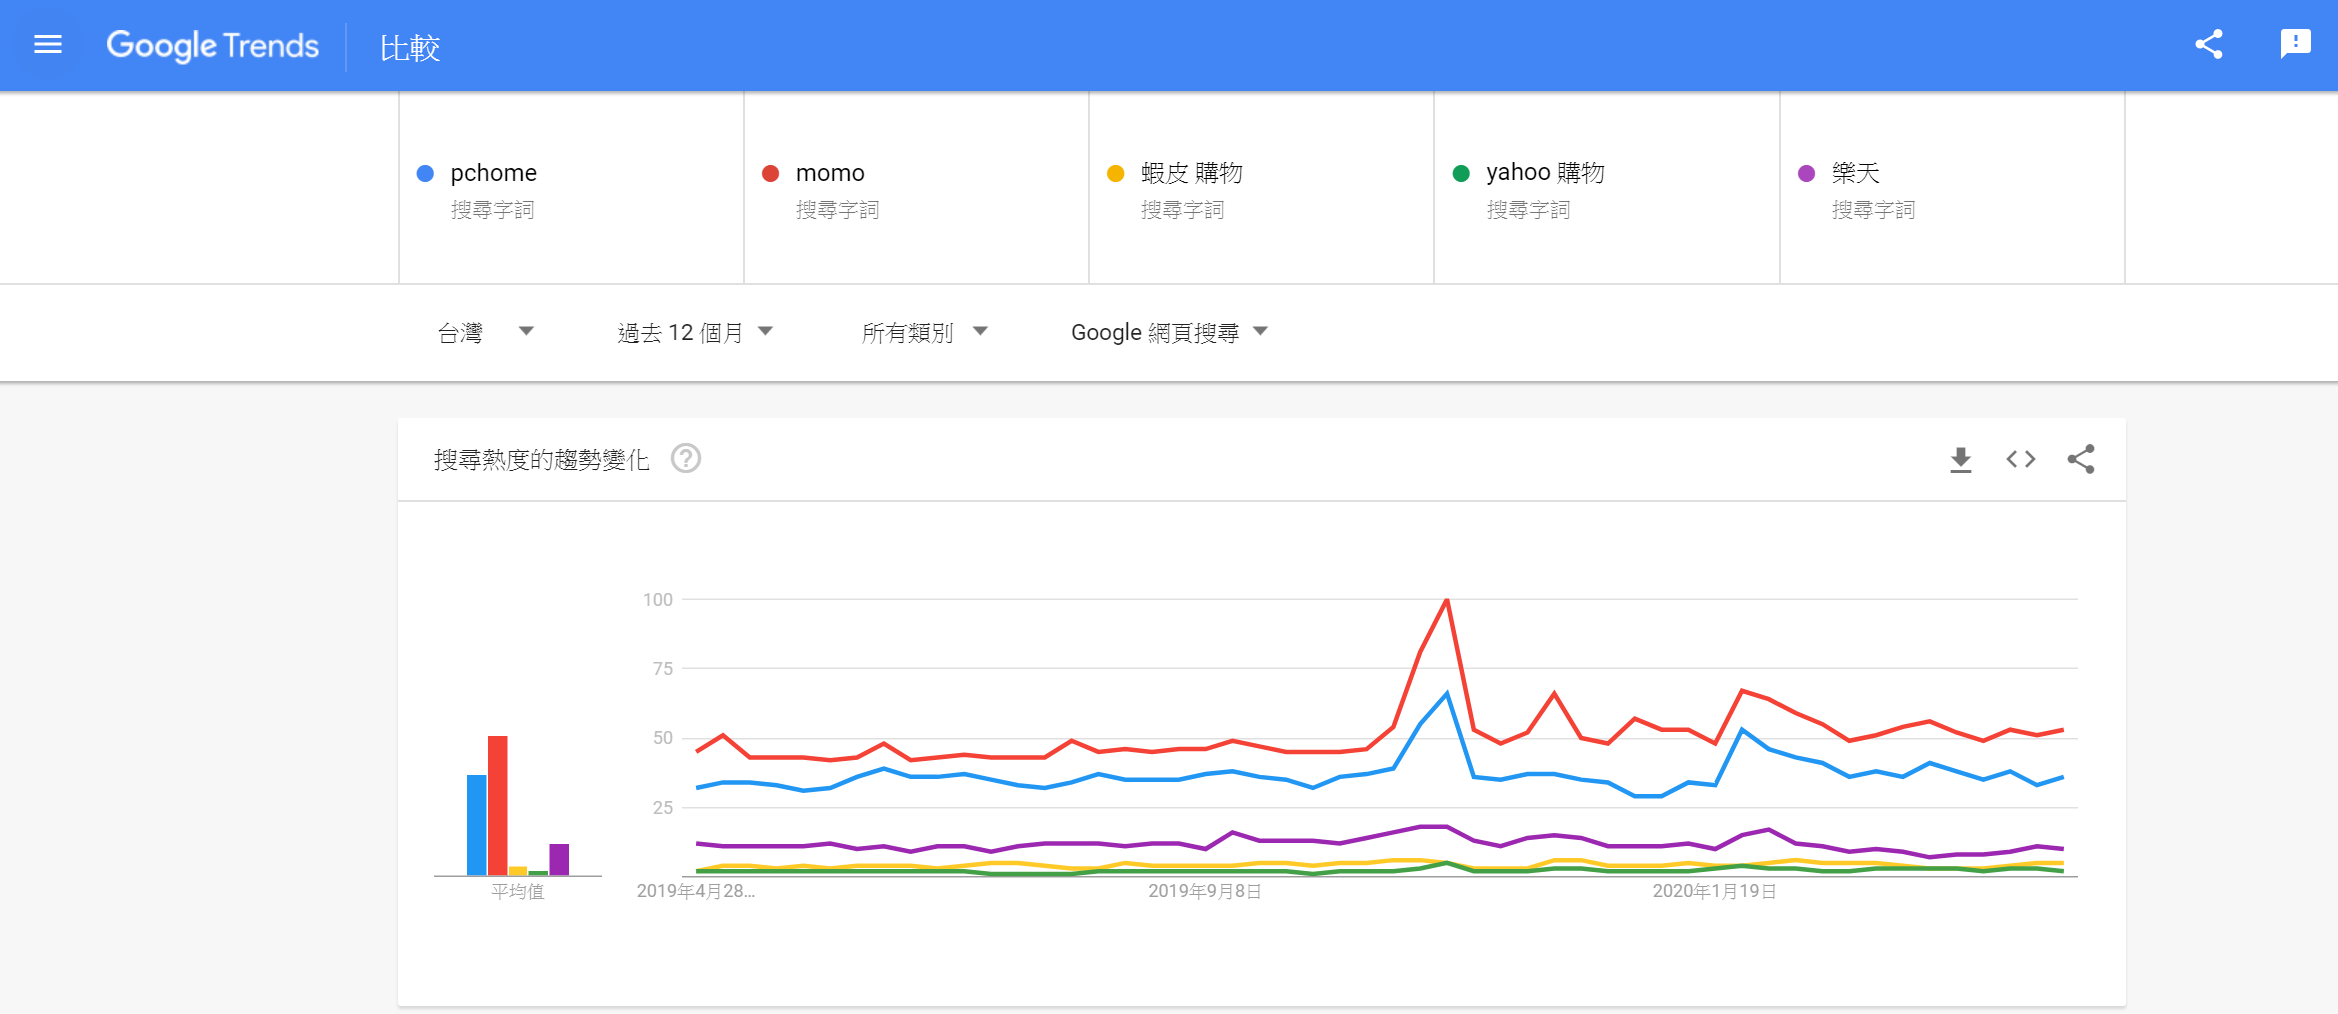Click the share icon in the header
This screenshot has width=2338, height=1014.
[2208, 45]
